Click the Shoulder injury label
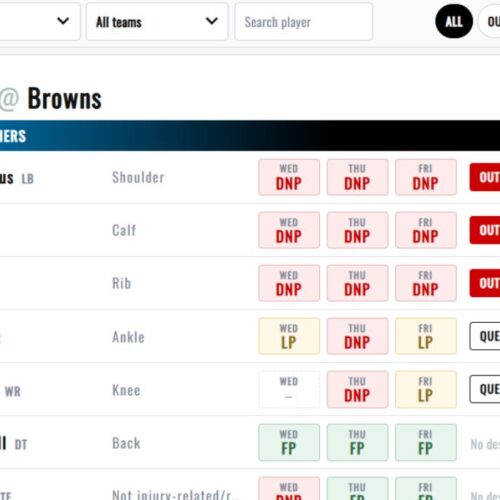The image size is (500, 500). pos(138,177)
